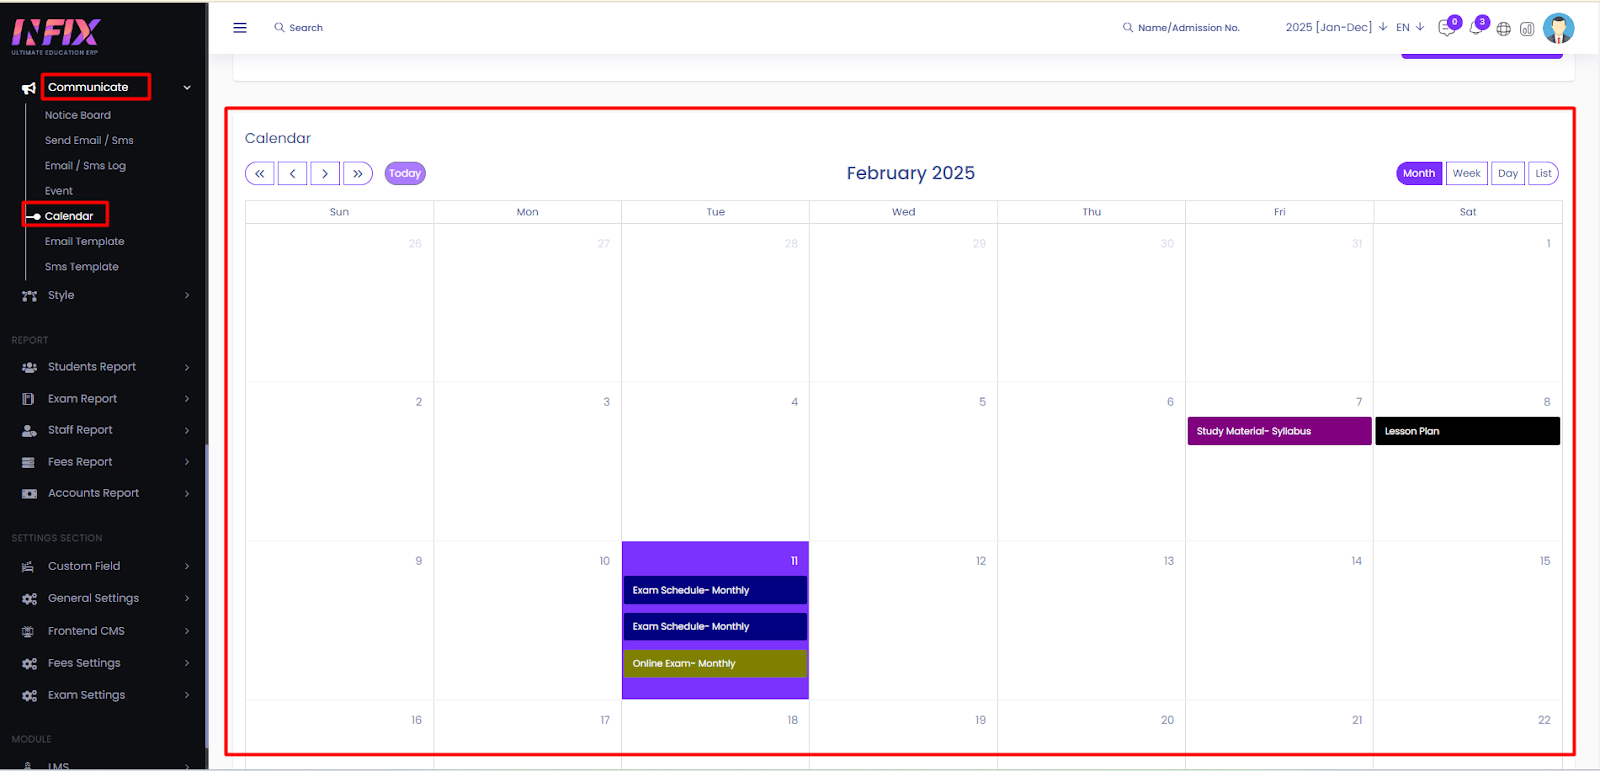Open Notice Board menu item
The image size is (1600, 771).
coord(78,116)
